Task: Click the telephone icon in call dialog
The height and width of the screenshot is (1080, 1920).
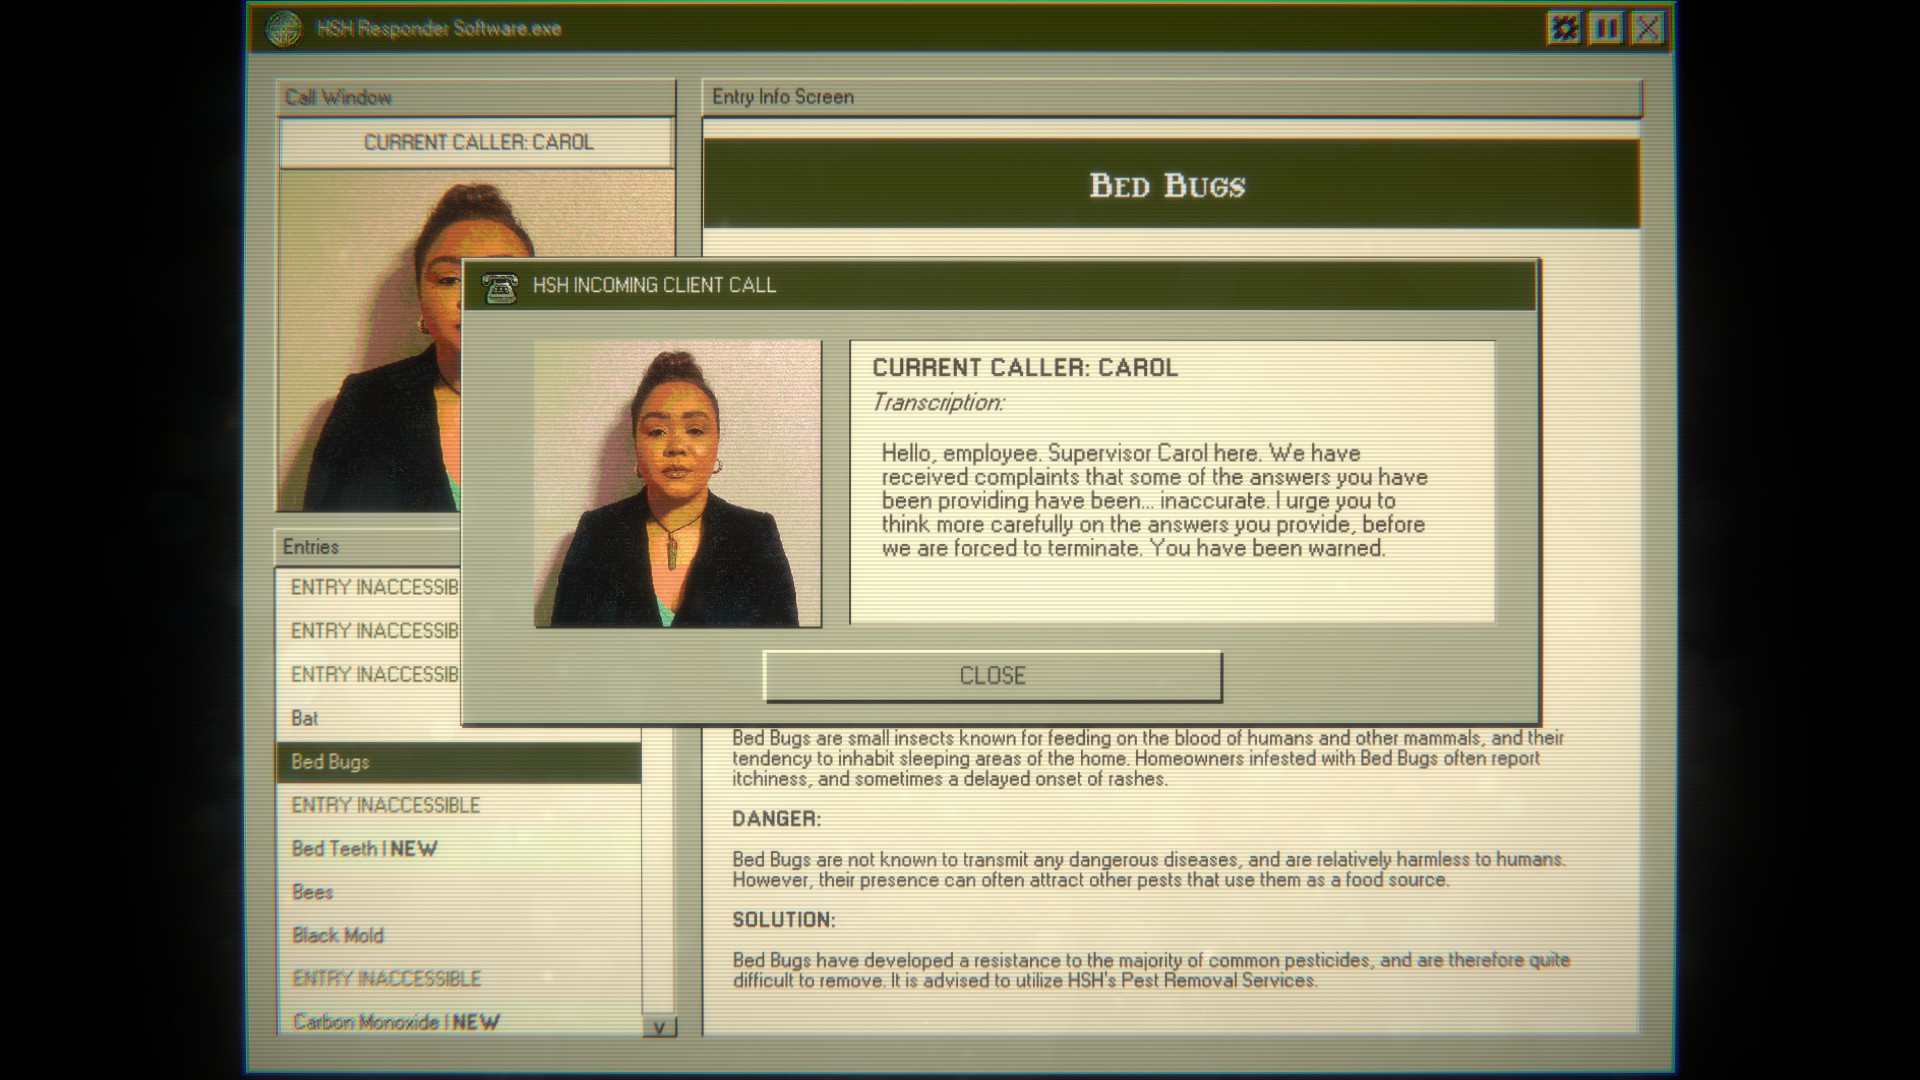Action: (500, 286)
